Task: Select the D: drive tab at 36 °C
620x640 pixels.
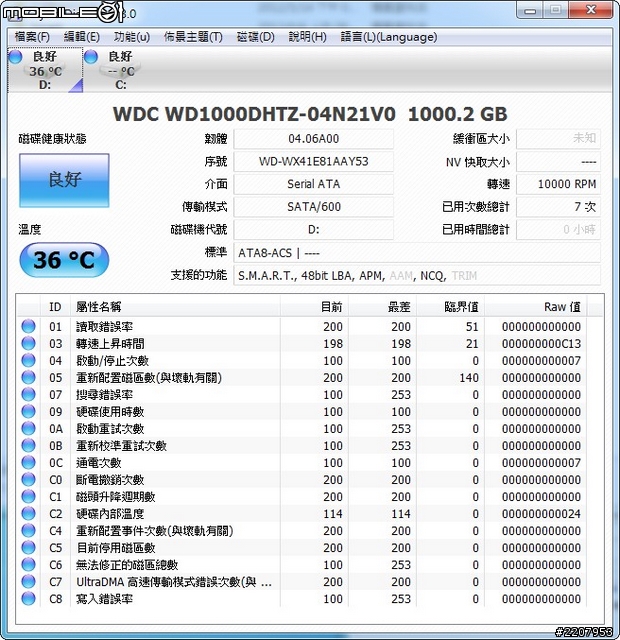Action: tap(45, 70)
